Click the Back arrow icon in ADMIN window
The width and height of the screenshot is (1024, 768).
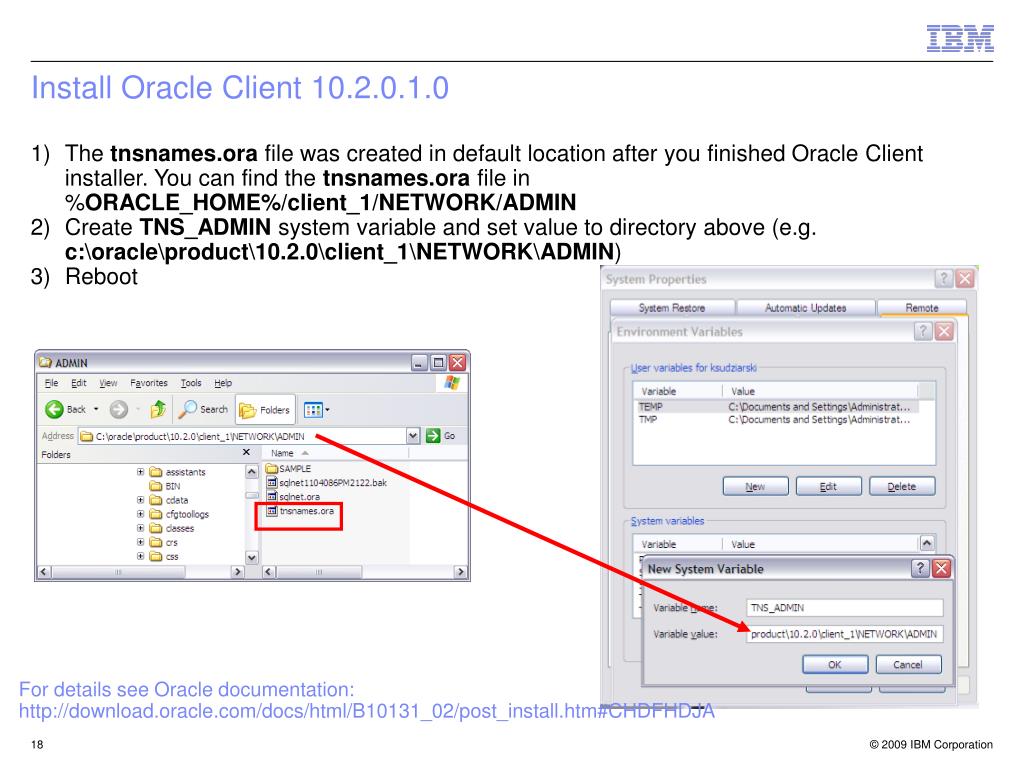(x=54, y=409)
